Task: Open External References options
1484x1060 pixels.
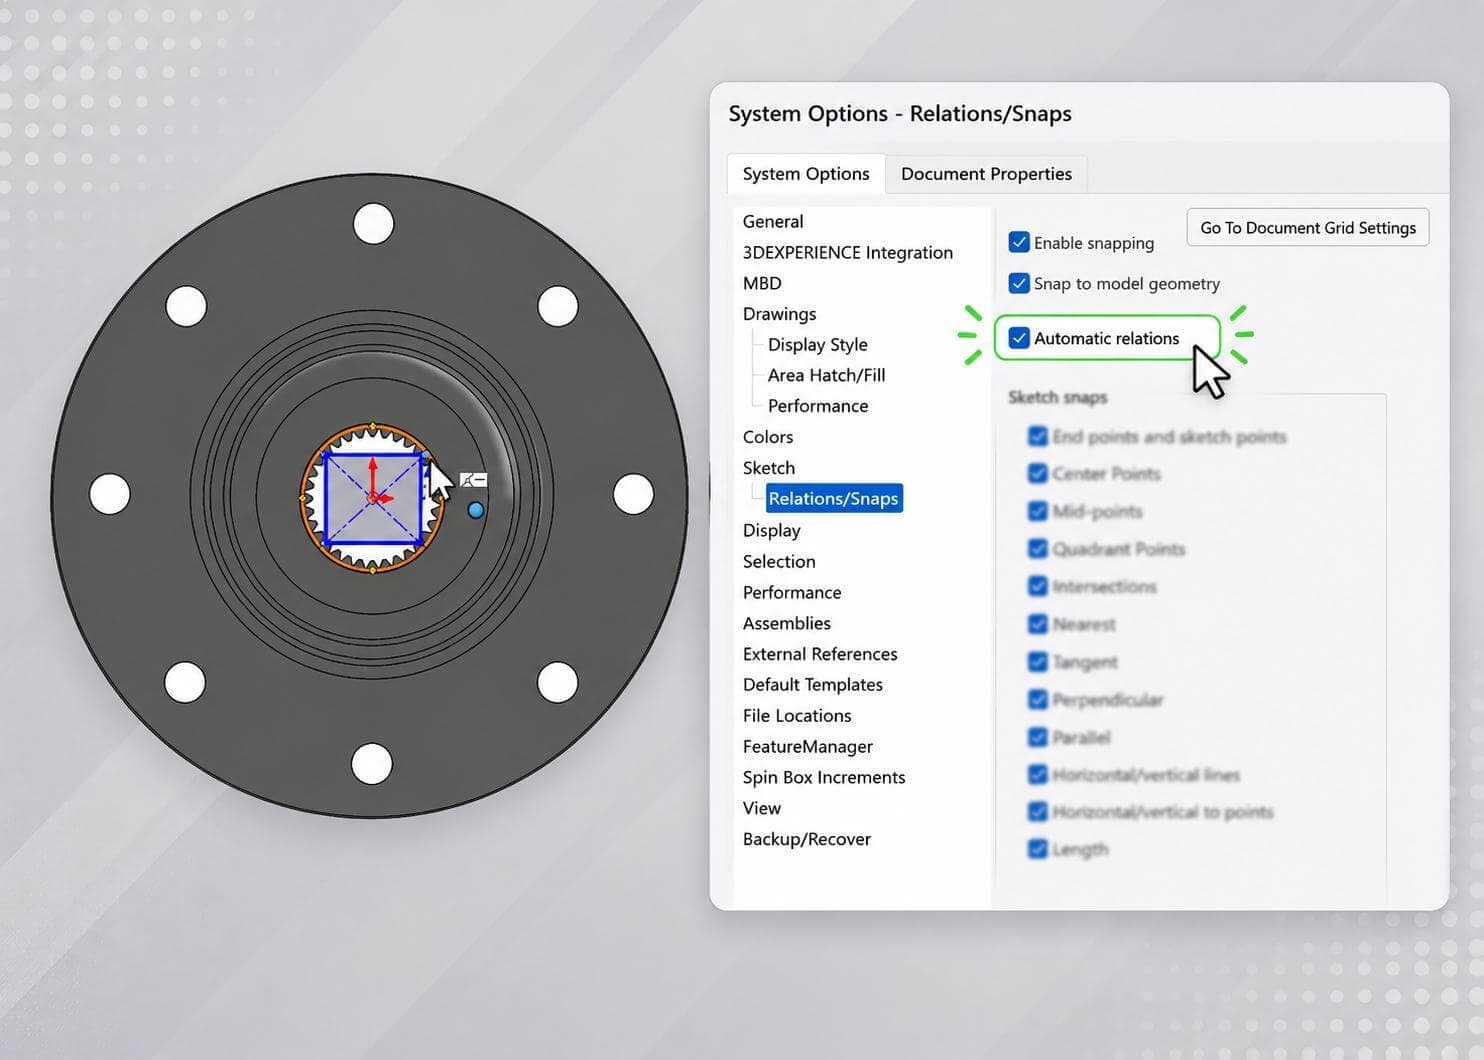Action: (820, 654)
